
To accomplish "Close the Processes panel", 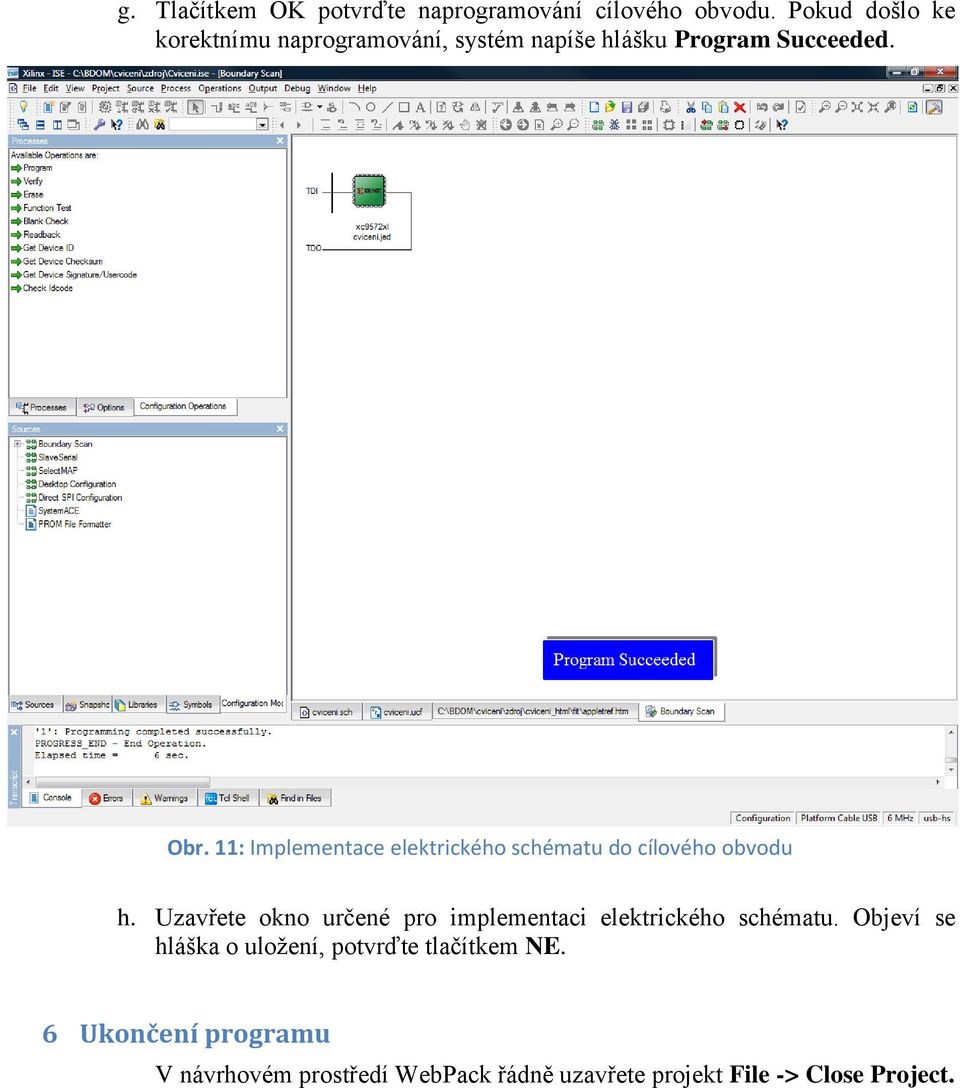I will [280, 141].
